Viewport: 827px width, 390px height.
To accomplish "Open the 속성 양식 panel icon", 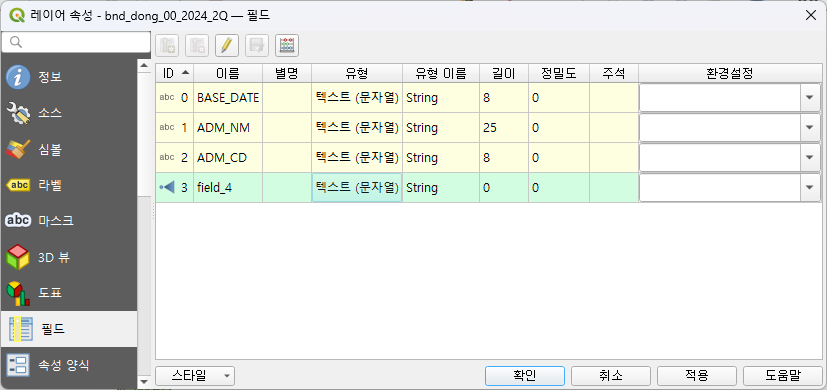I will click(18, 365).
